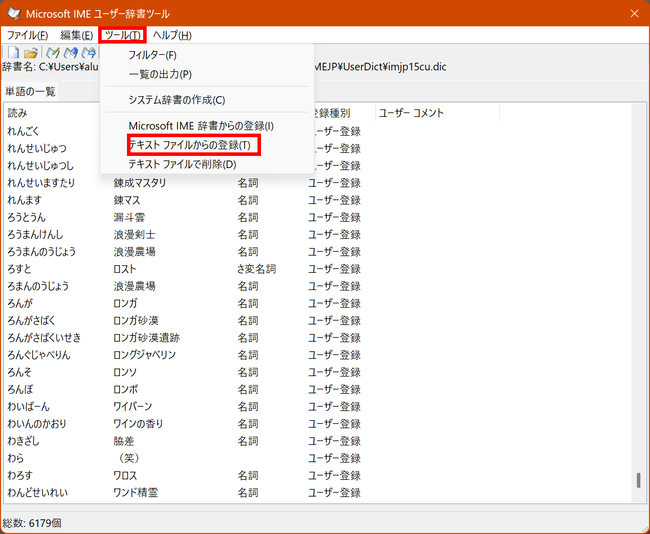
Task: Open the ファイル(F) menu
Action: [x=27, y=35]
